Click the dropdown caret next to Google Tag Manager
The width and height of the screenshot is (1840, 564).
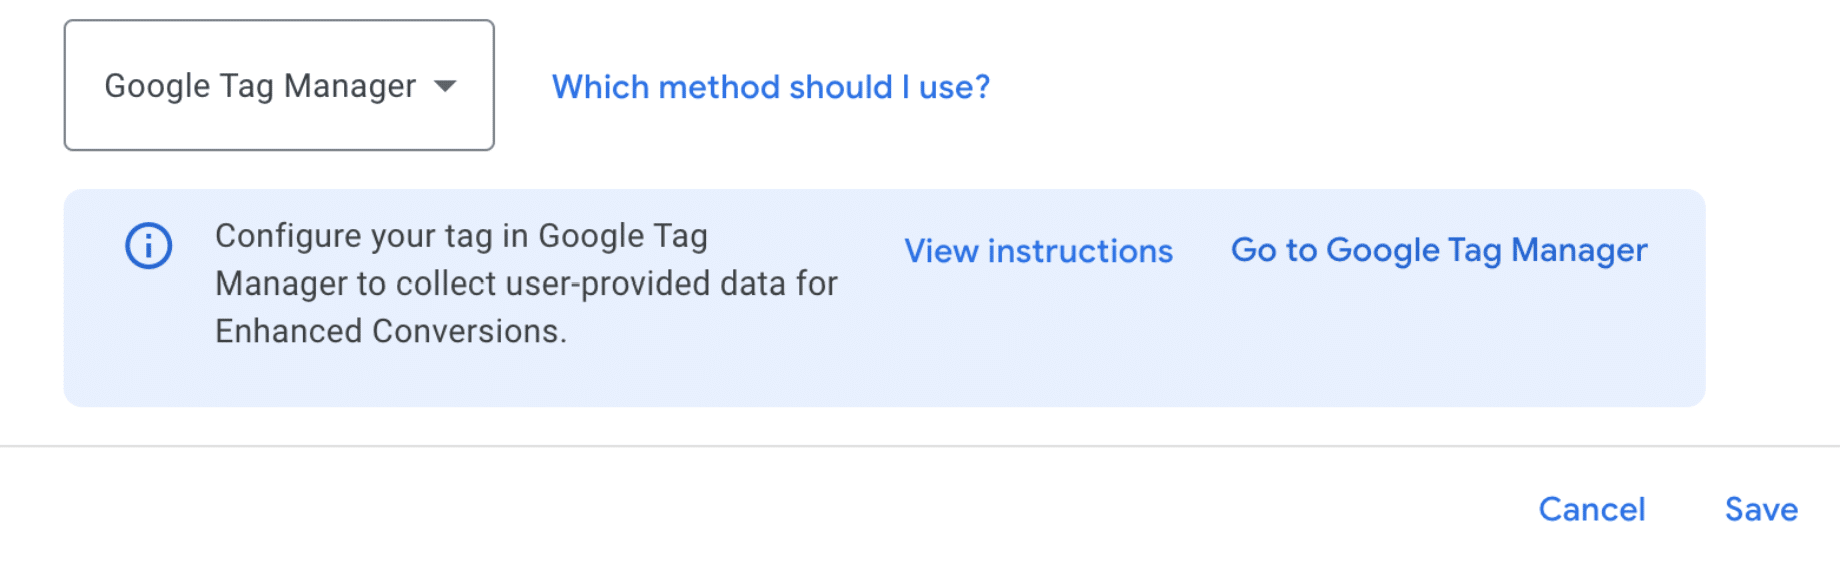(x=445, y=86)
